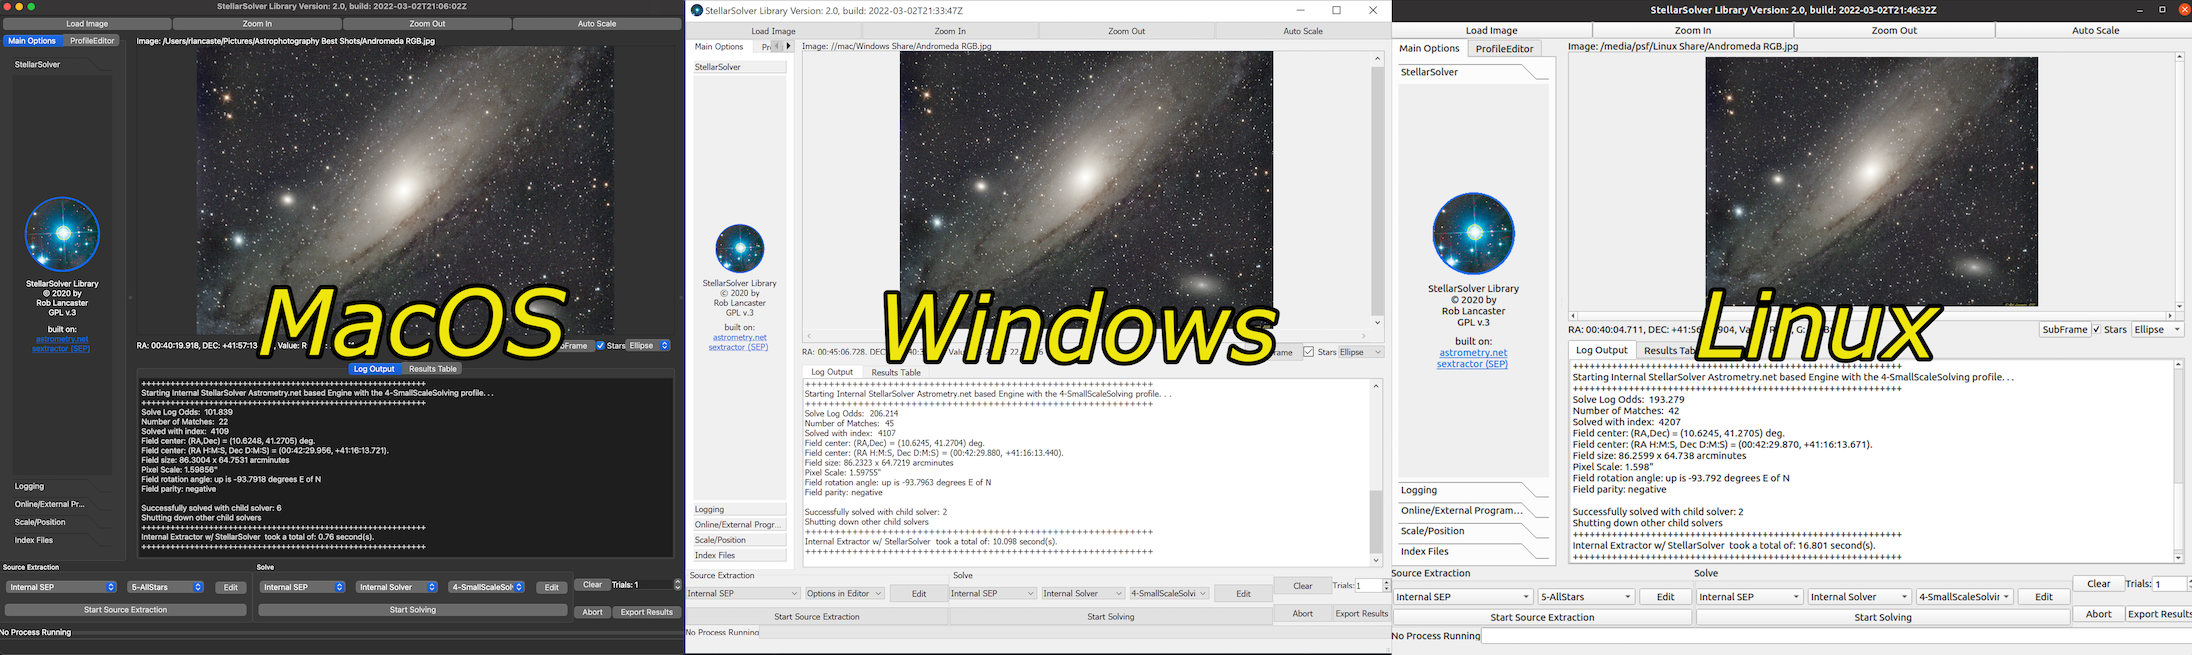Viewport: 2192px width, 655px height.
Task: Click the green fullscreen button on macOS window
Action: coord(31,7)
